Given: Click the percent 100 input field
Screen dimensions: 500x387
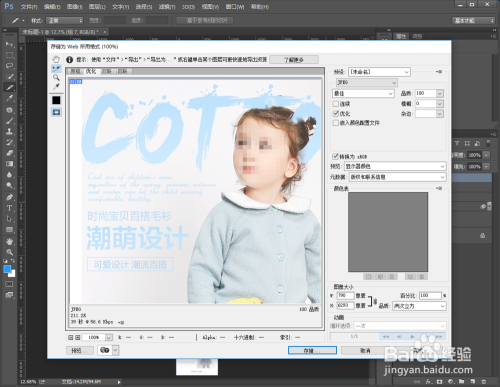Looking at the screenshot, I should 430,295.
